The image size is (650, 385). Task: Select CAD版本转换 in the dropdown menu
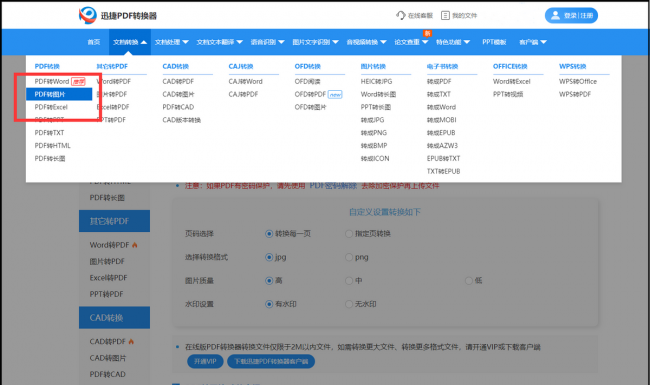point(182,120)
